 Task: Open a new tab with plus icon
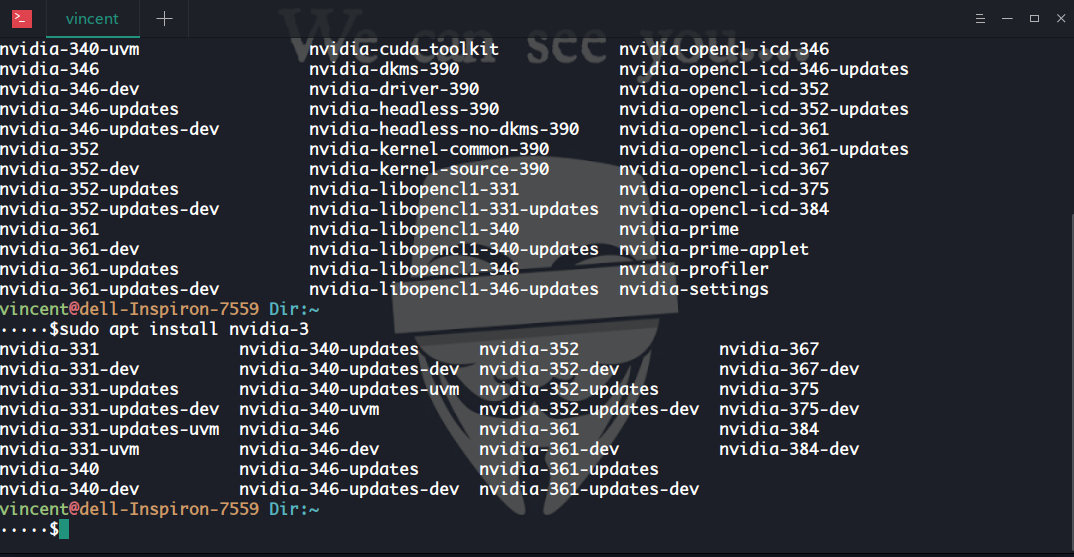coord(164,18)
